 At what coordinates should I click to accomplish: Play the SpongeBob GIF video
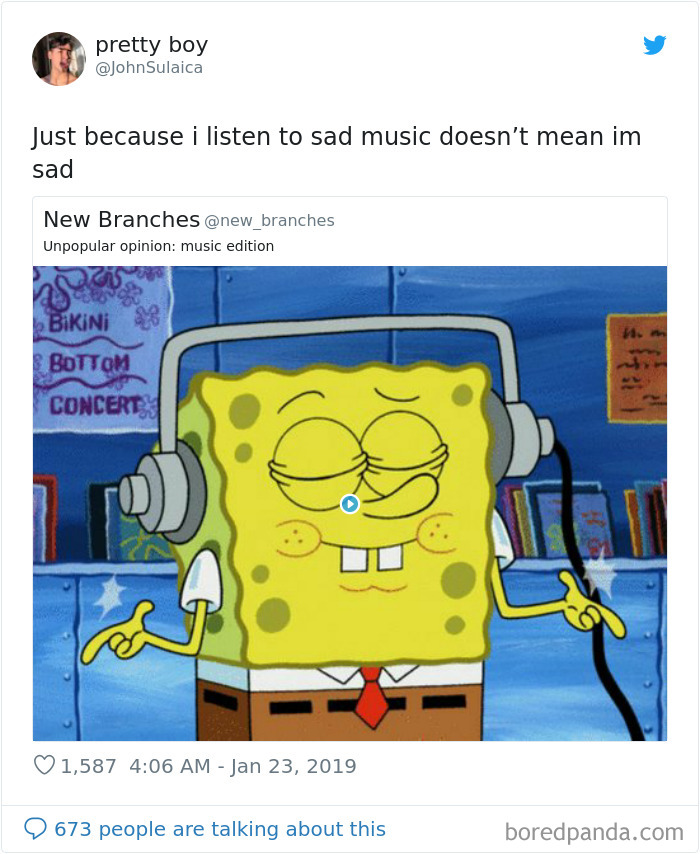(x=350, y=504)
